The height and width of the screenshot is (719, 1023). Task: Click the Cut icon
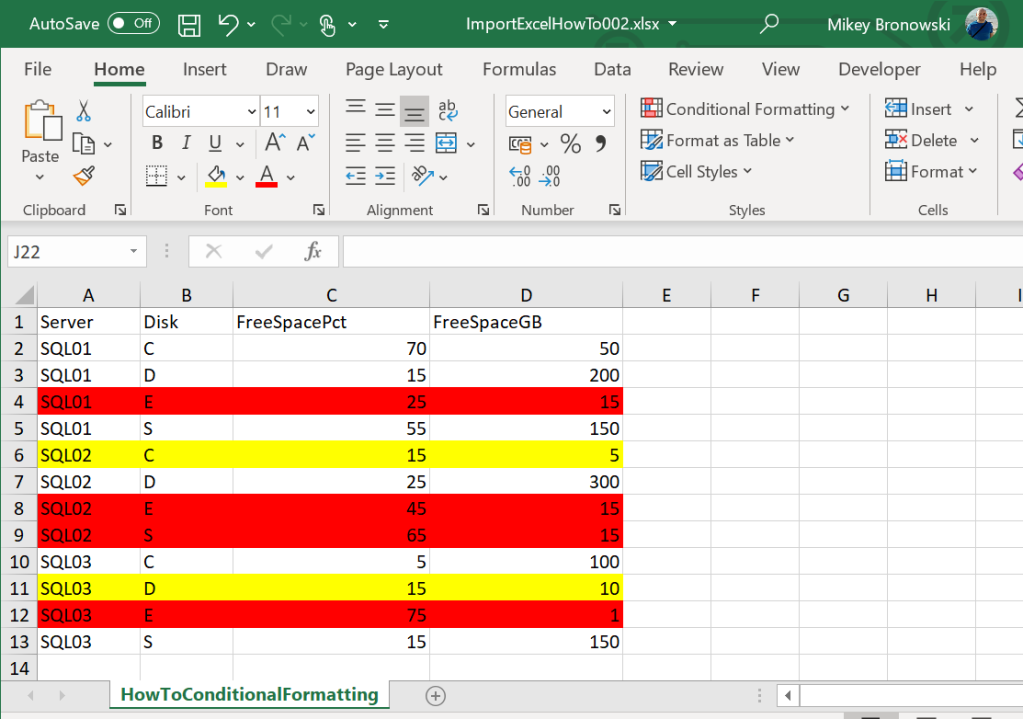(x=84, y=109)
